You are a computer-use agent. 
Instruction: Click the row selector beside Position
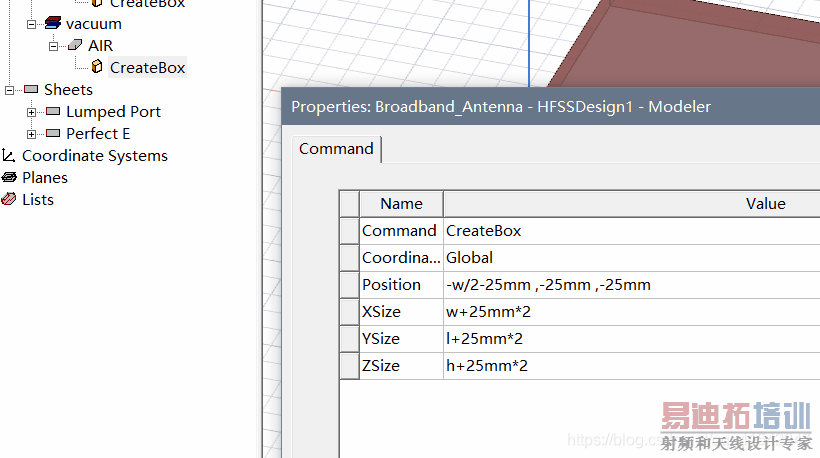pyautogui.click(x=349, y=285)
